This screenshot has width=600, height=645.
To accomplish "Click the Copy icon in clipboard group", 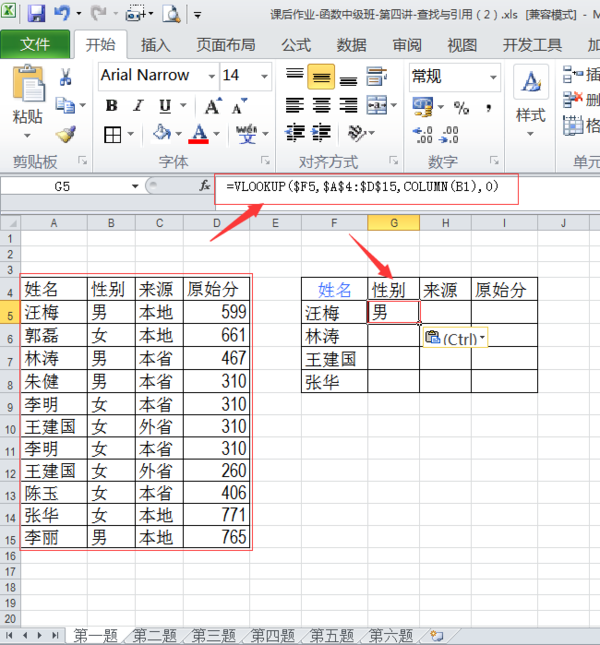I will pos(65,105).
